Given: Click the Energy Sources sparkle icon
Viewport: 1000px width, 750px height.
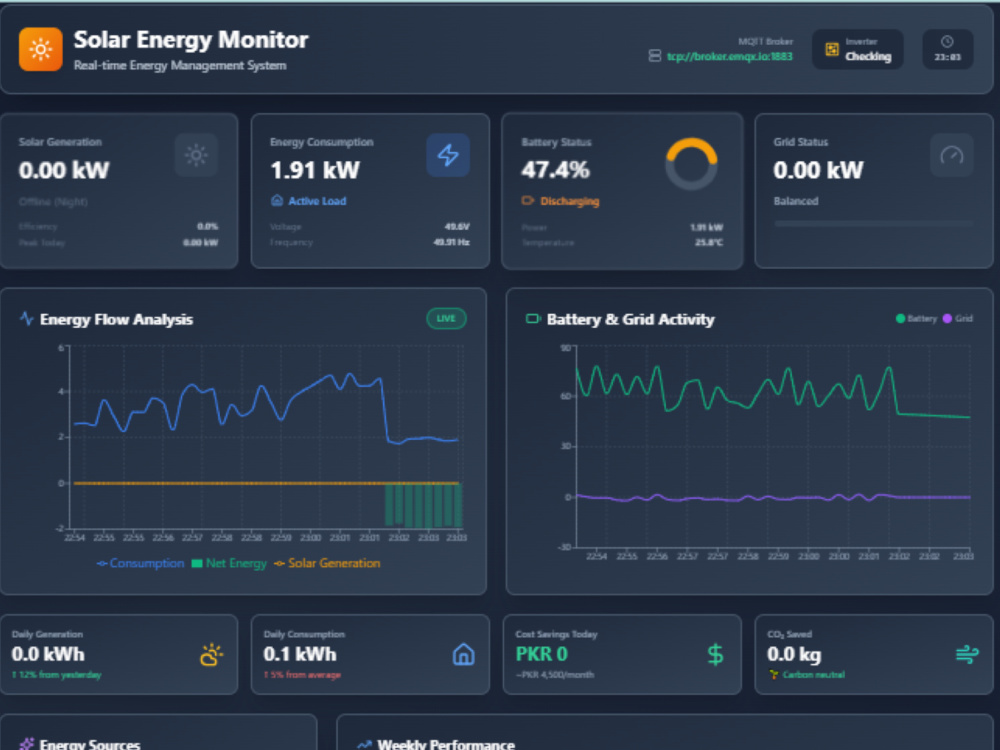Looking at the screenshot, I should pyautogui.click(x=27, y=744).
